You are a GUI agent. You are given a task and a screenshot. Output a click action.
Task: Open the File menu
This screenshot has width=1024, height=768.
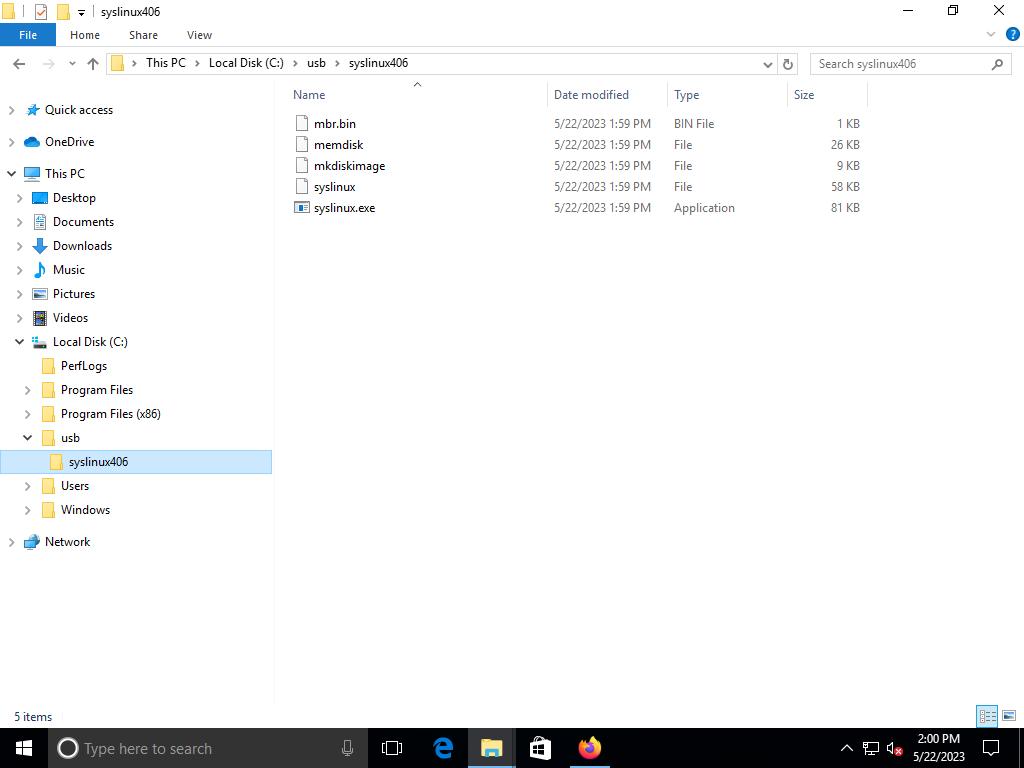28,35
